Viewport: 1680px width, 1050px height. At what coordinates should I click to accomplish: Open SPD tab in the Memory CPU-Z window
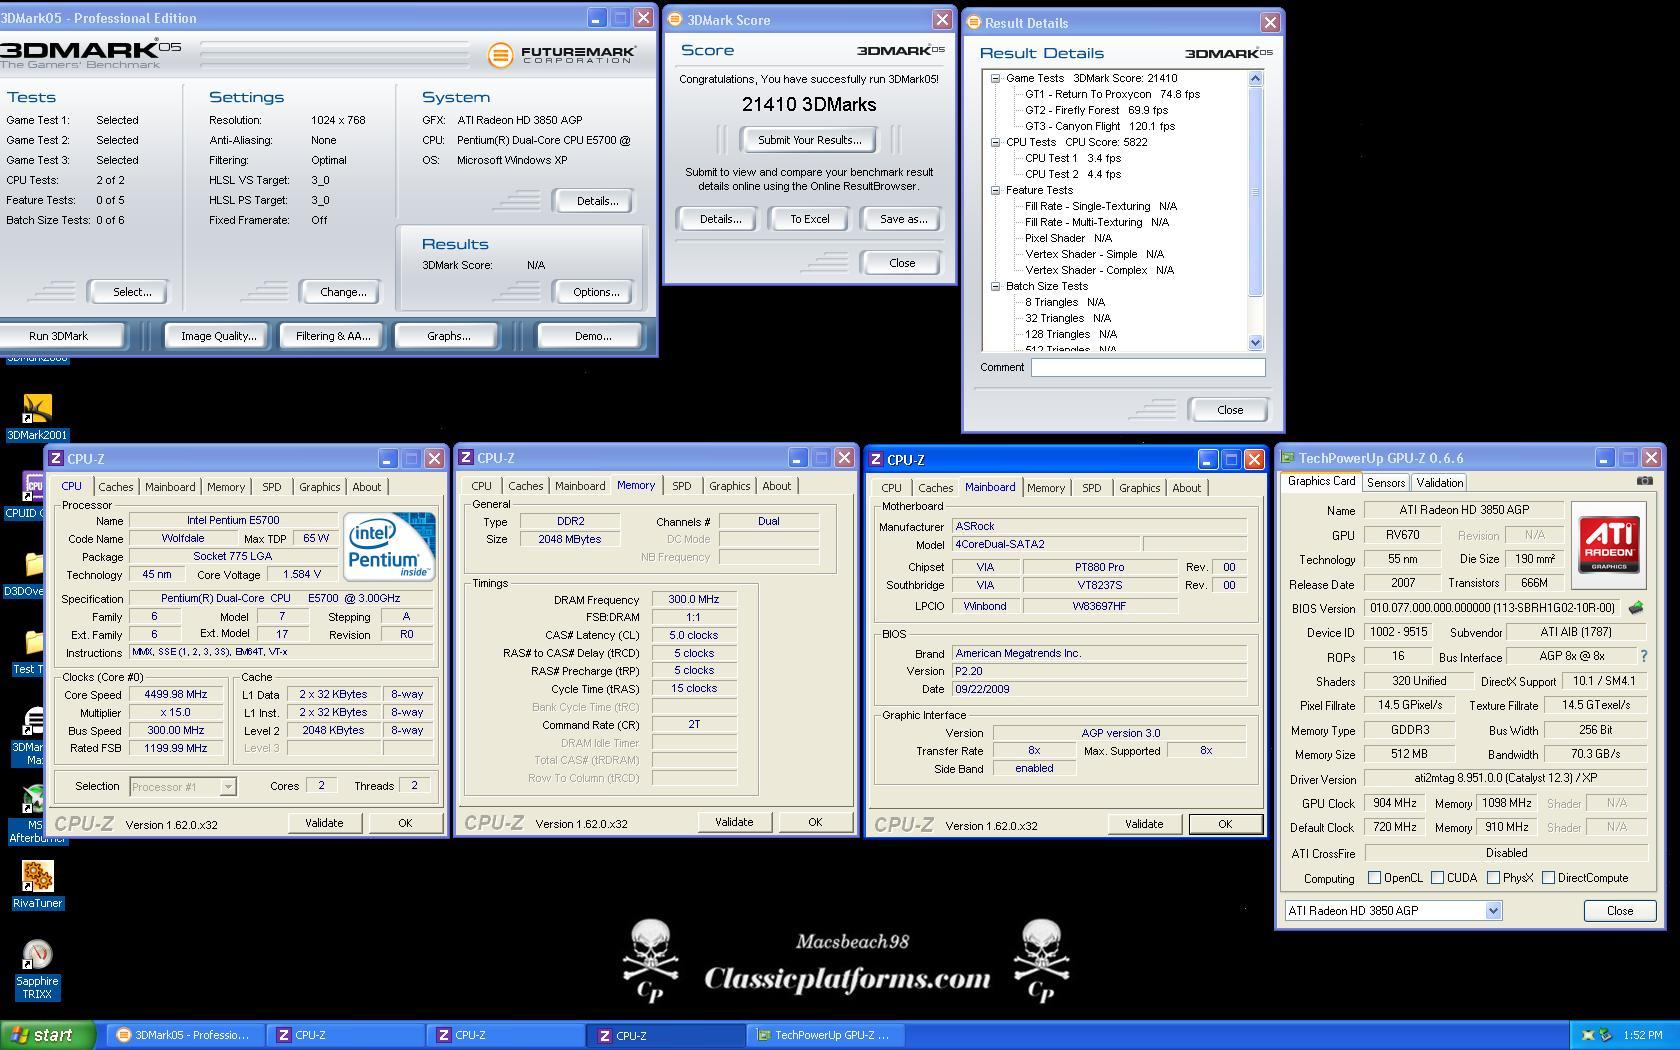[681, 486]
